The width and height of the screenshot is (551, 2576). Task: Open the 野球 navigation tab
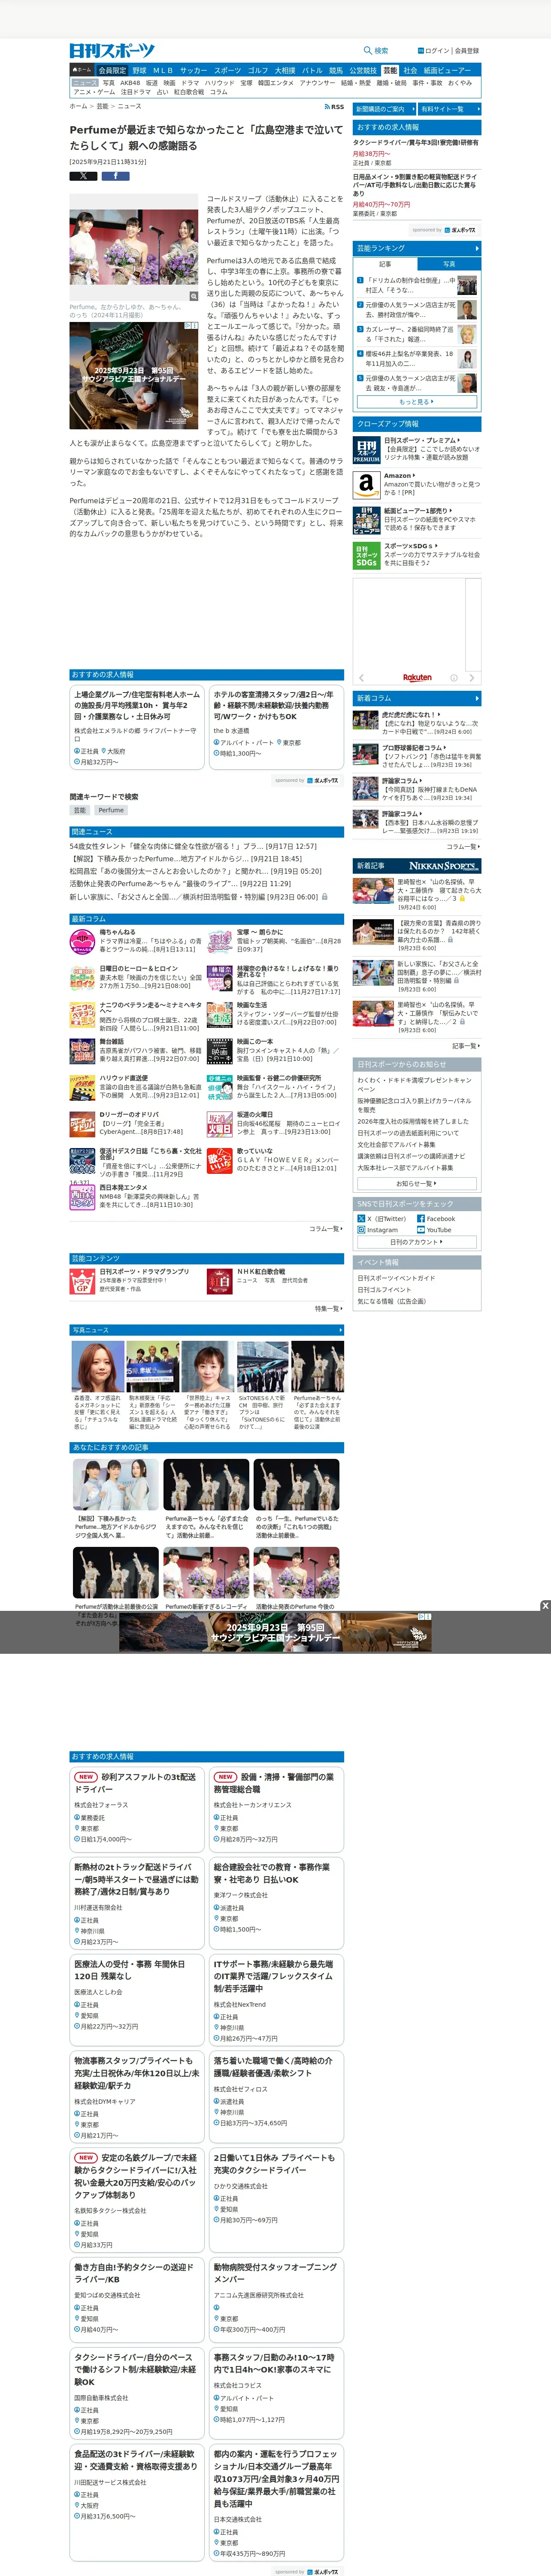(x=139, y=70)
